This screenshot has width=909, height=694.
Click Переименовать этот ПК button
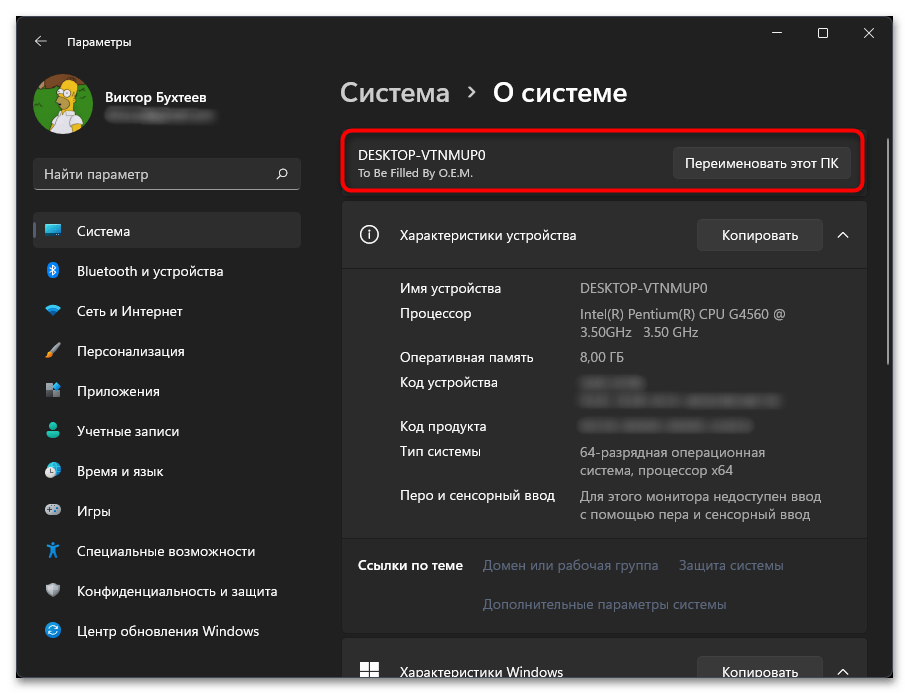tap(761, 163)
